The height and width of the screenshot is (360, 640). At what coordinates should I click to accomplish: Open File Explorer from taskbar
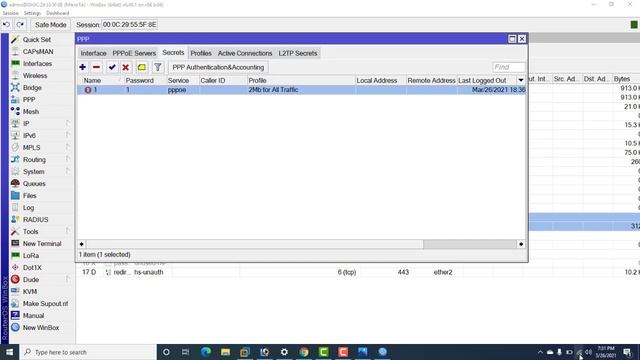pos(225,352)
